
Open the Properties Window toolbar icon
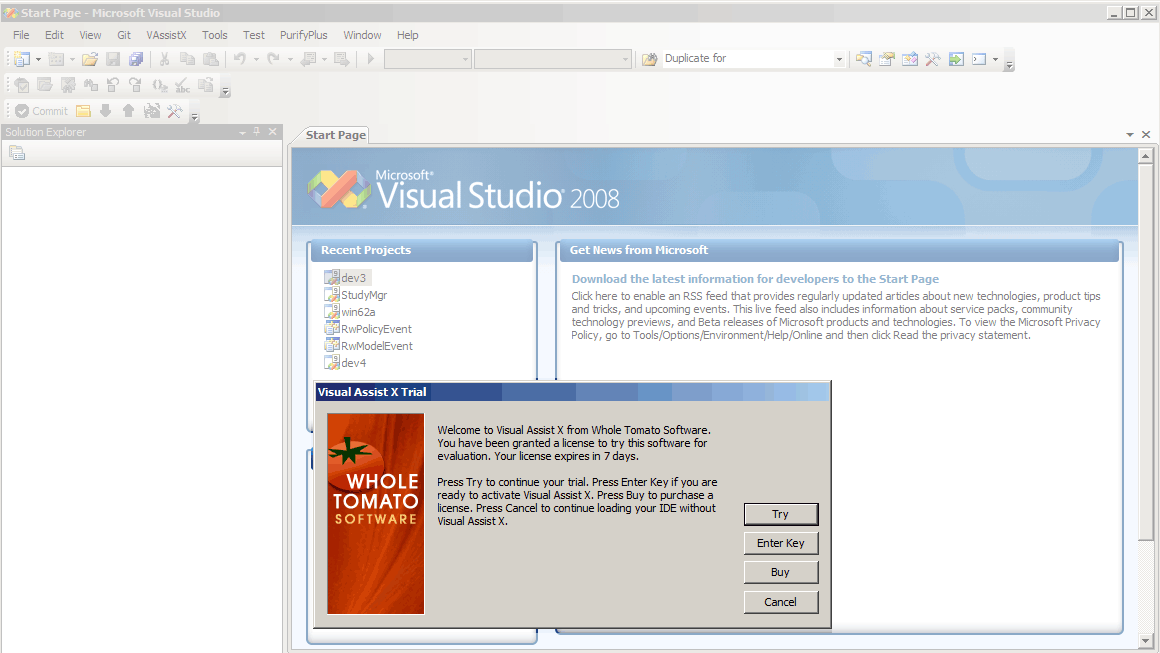[886, 59]
